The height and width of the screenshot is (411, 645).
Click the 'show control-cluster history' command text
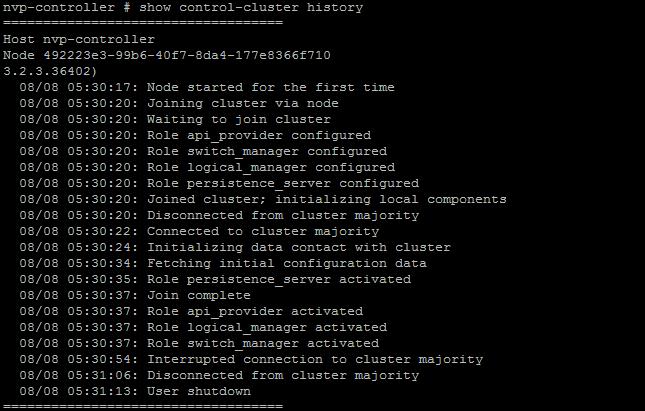pyautogui.click(x=251, y=7)
